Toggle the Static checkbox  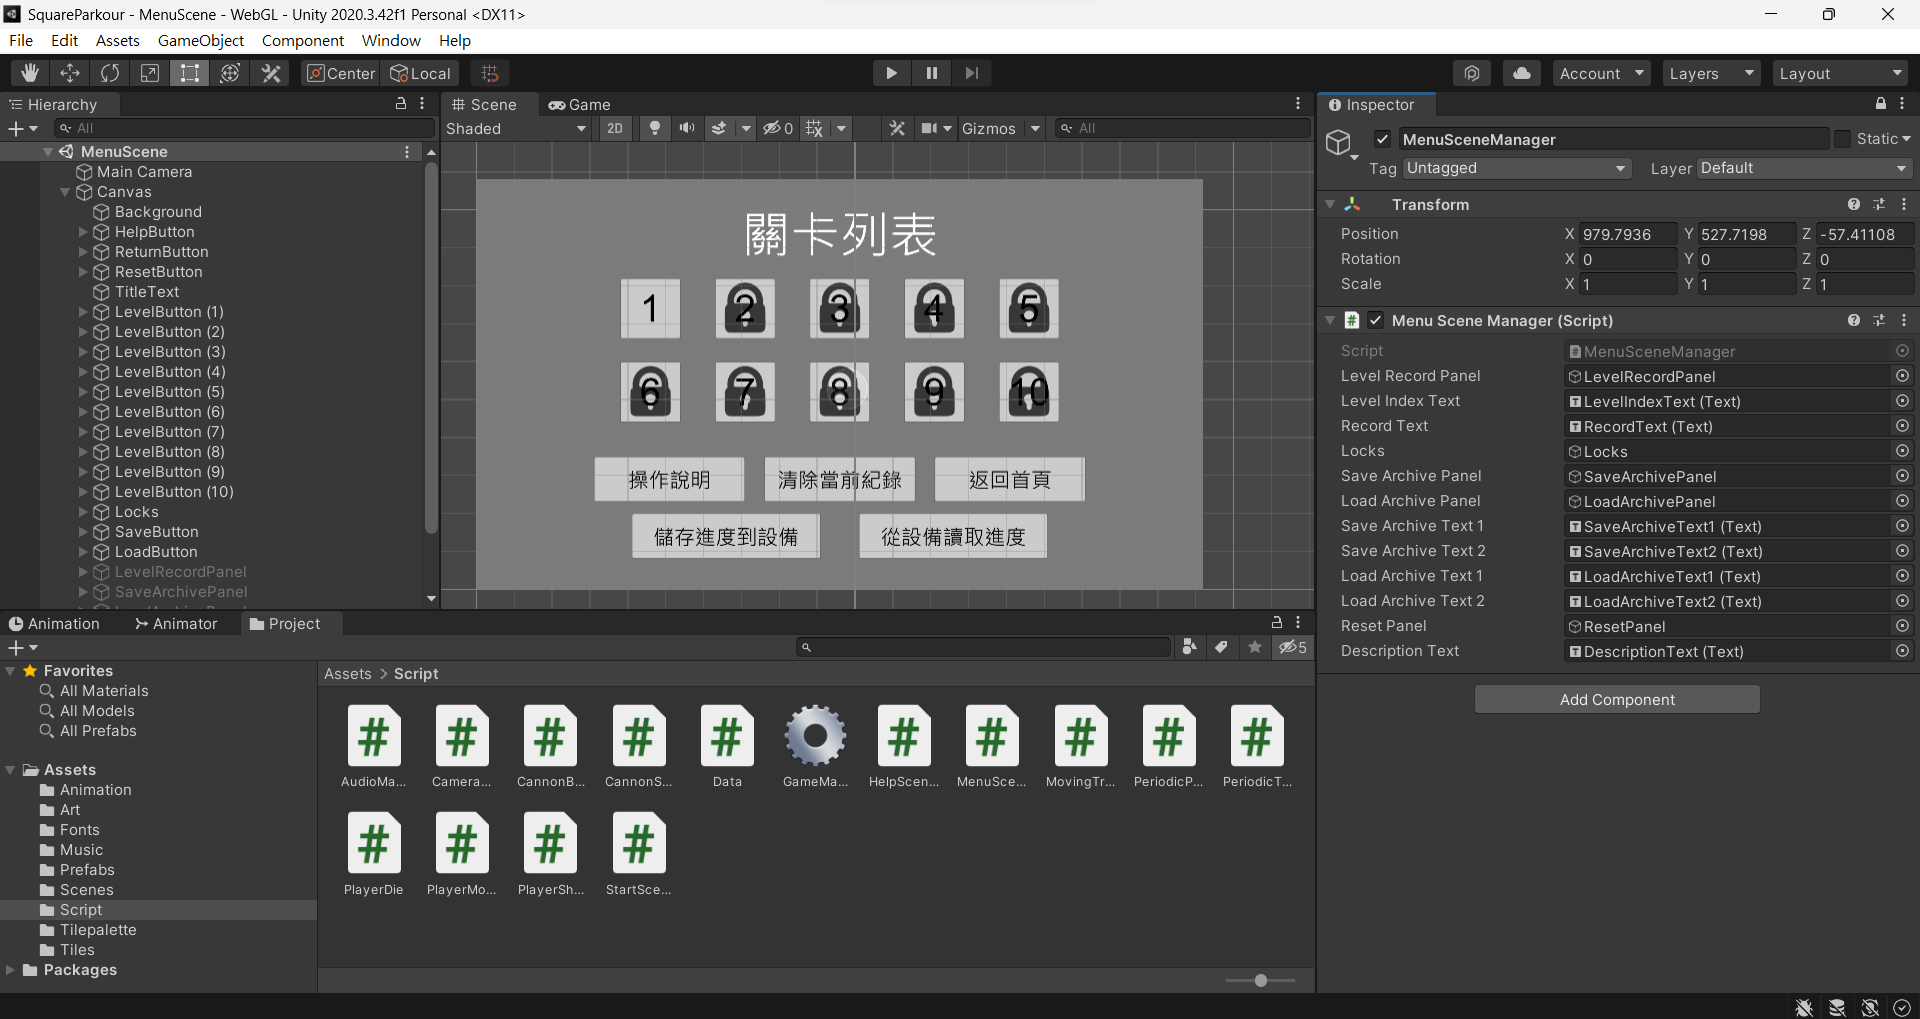pyautogui.click(x=1842, y=139)
